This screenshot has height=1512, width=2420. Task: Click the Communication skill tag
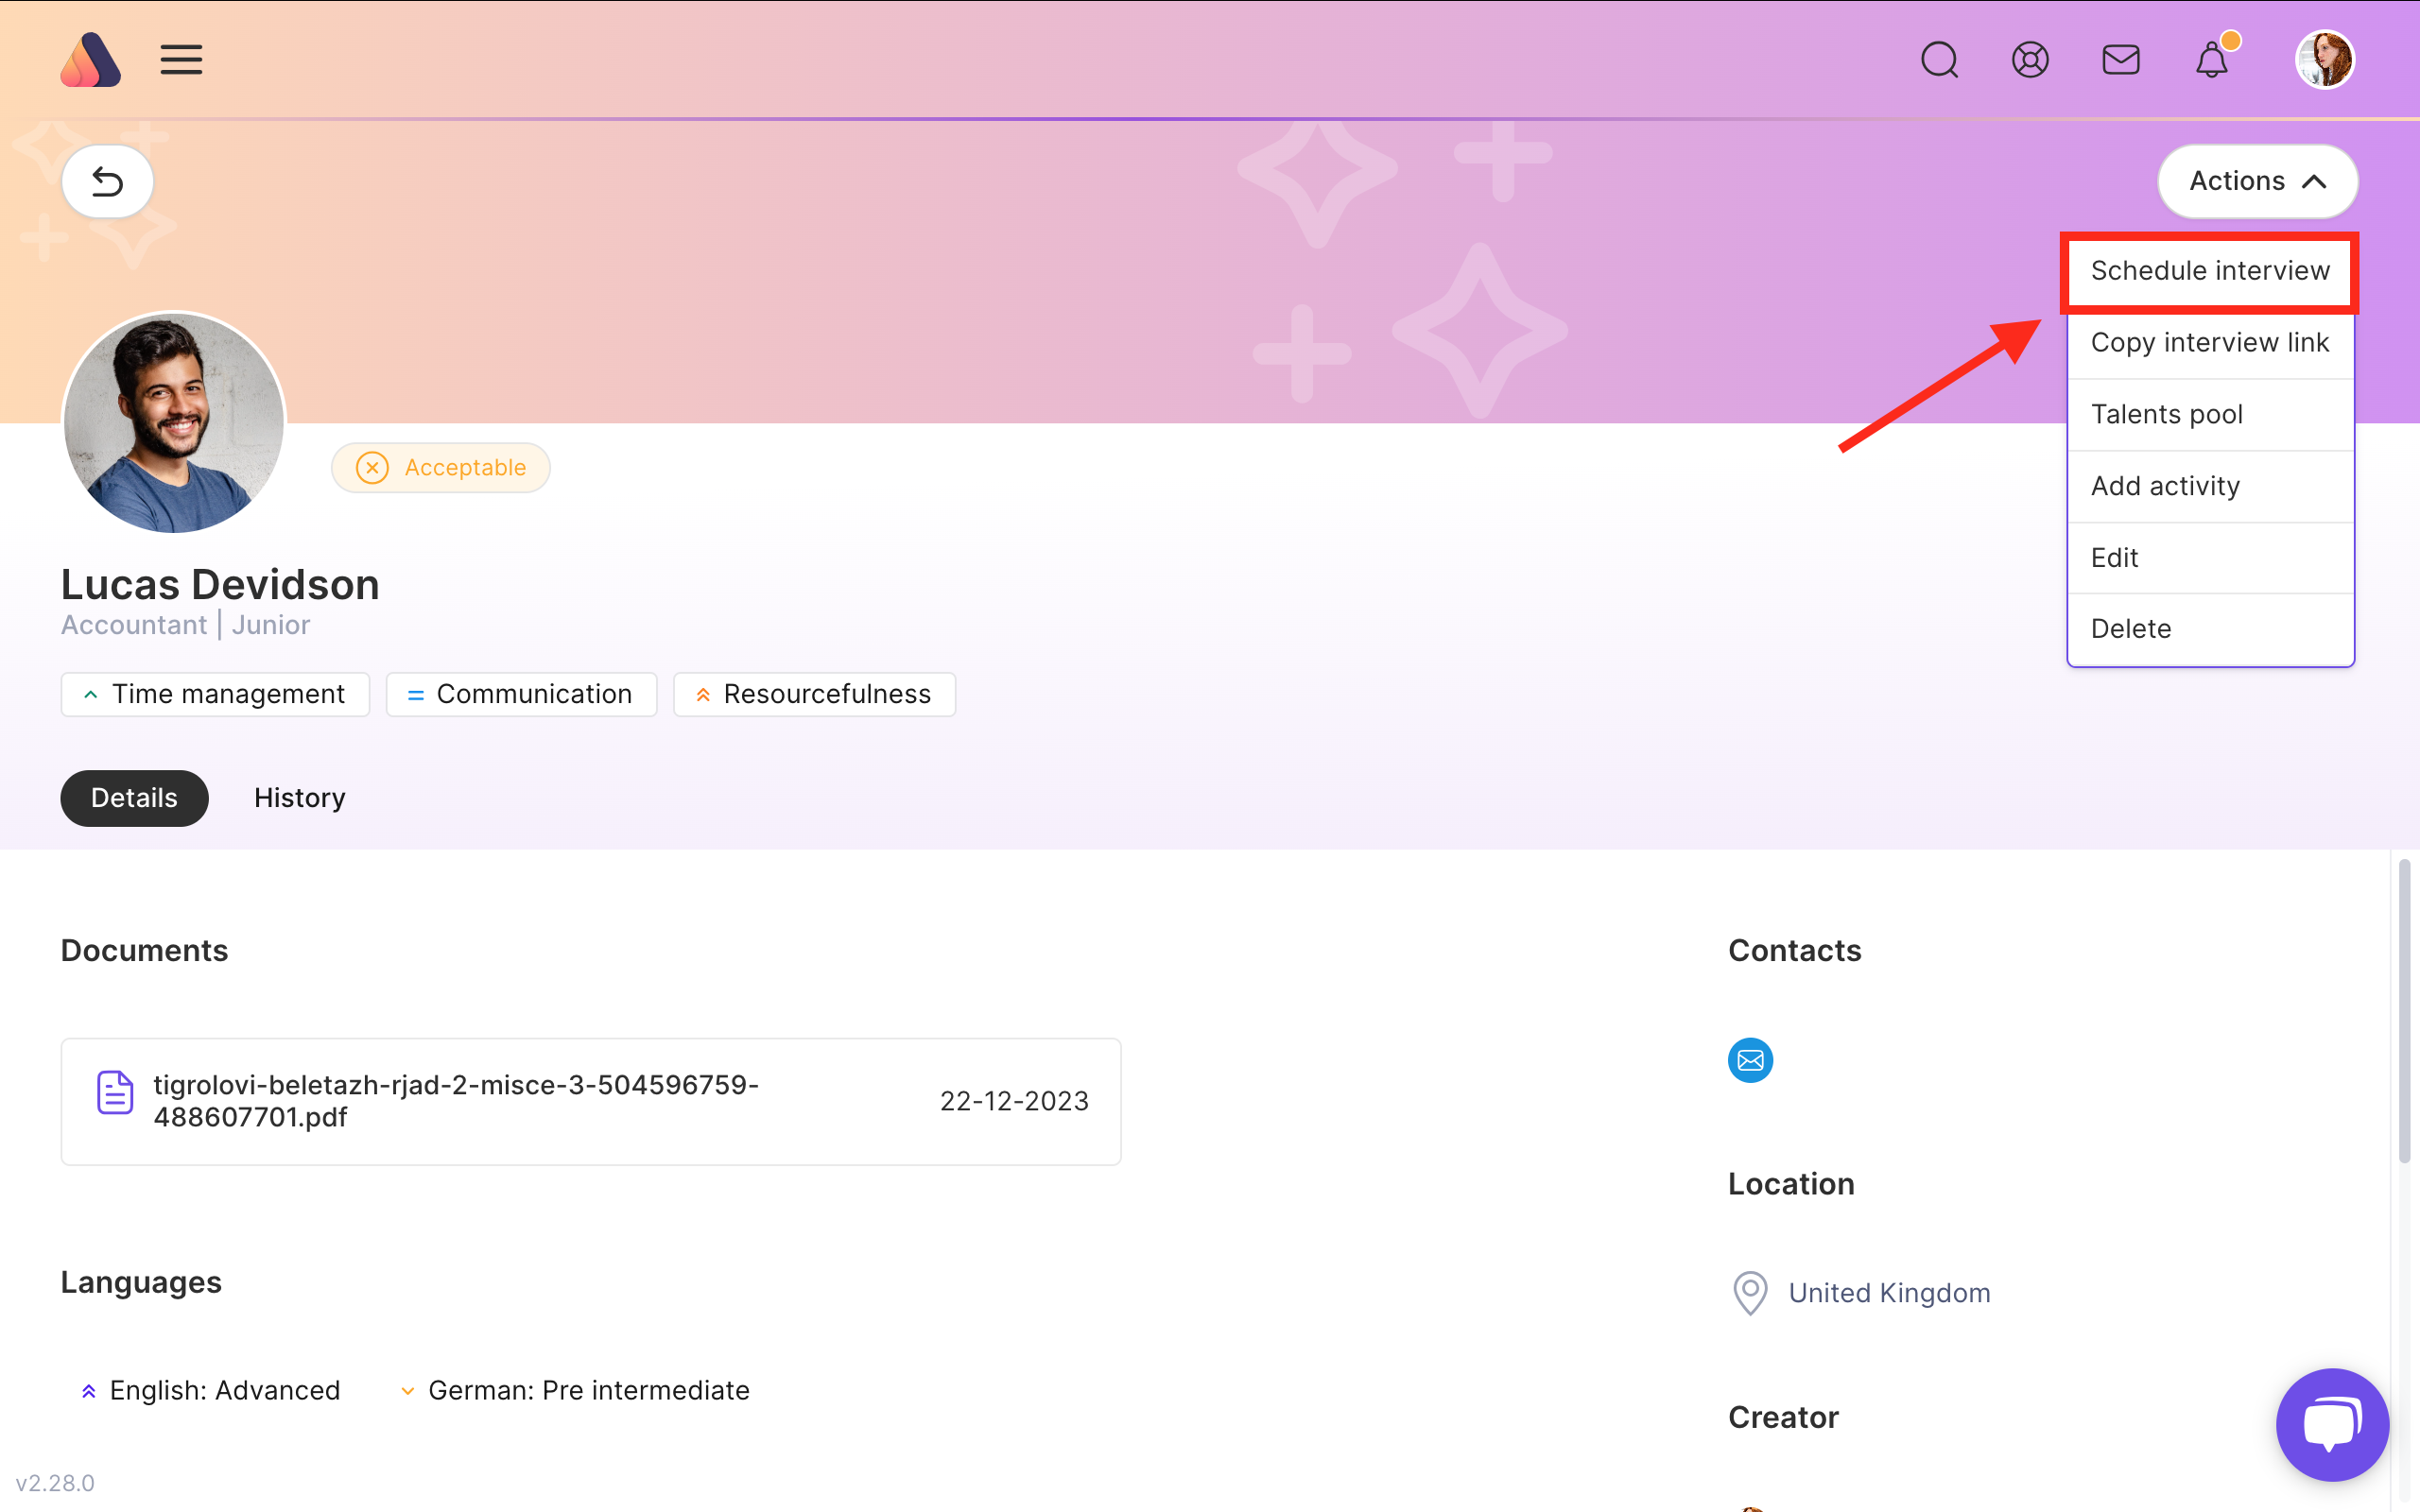click(521, 694)
